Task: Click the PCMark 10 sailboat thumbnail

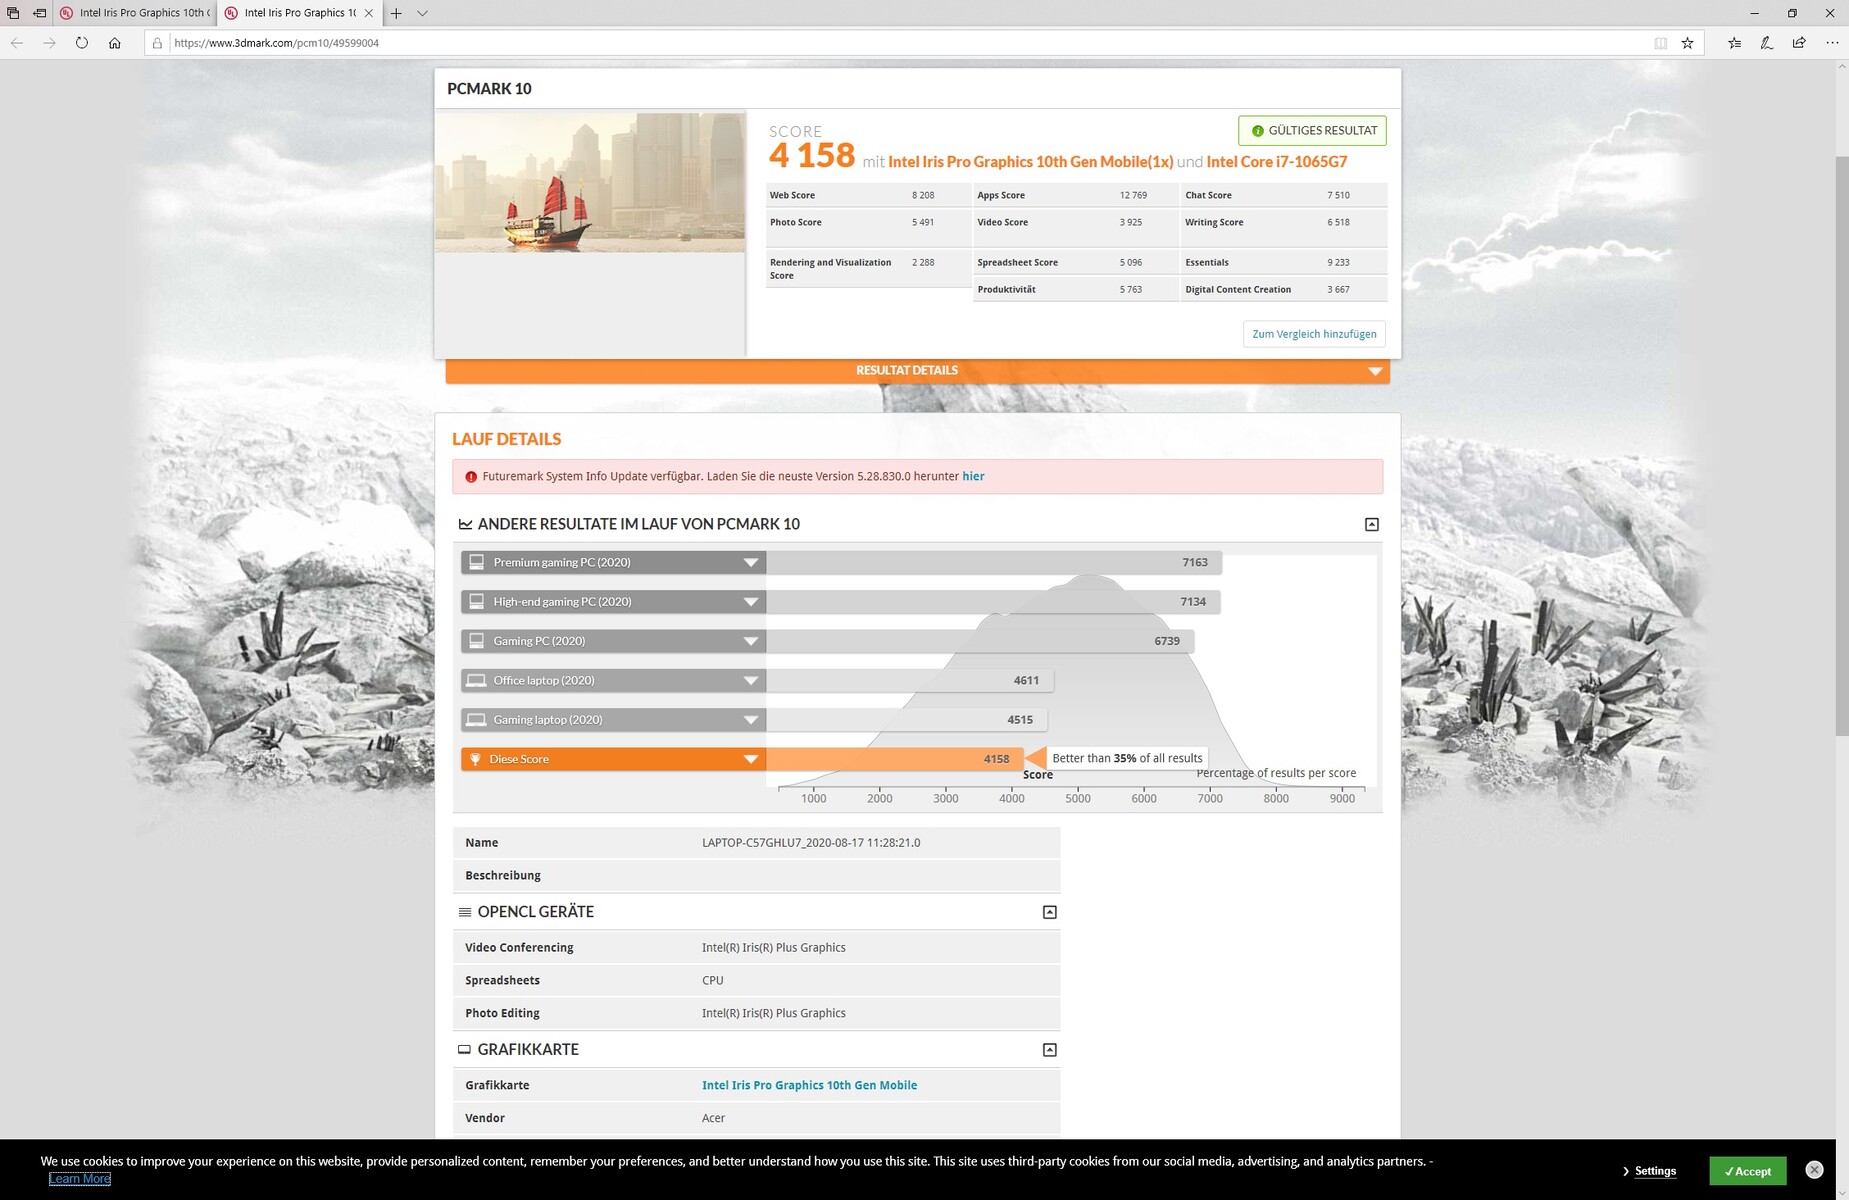Action: click(x=590, y=182)
